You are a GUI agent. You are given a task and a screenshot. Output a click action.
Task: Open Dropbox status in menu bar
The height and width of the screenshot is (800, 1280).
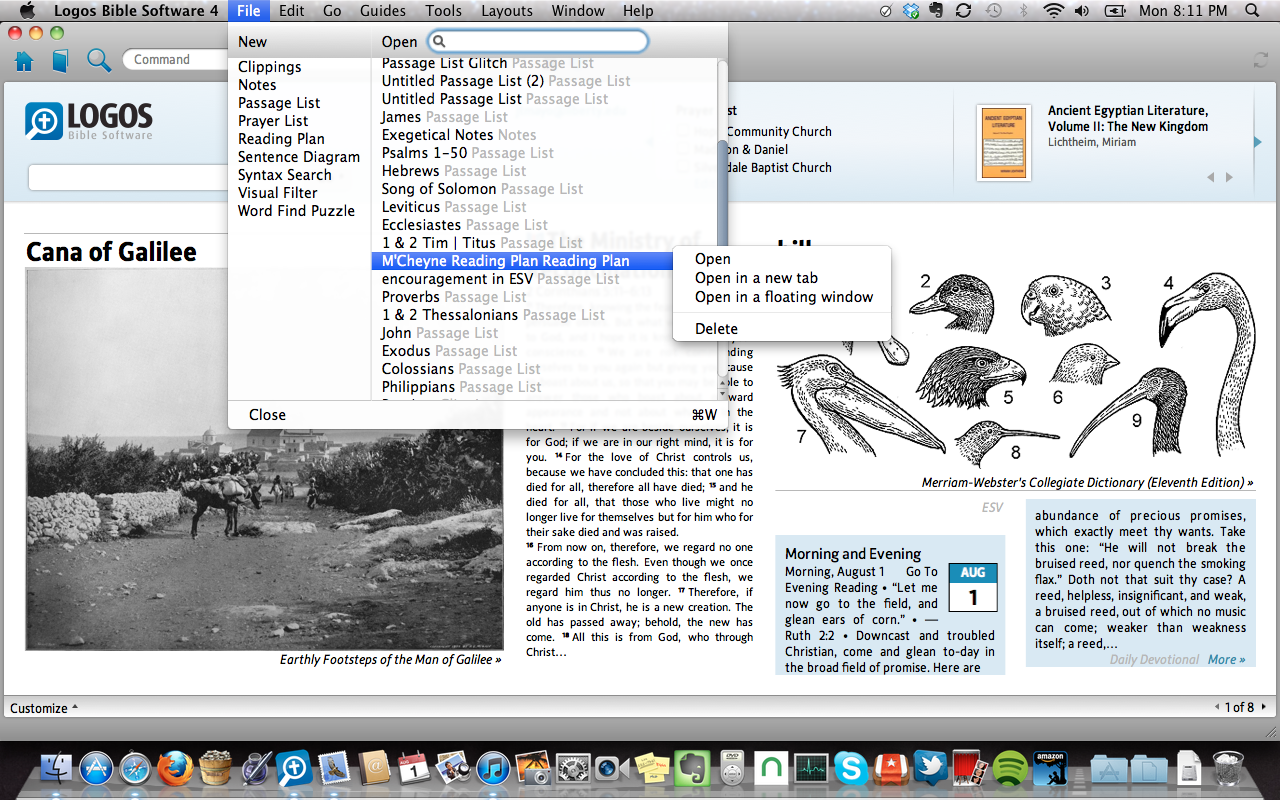pyautogui.click(x=911, y=11)
